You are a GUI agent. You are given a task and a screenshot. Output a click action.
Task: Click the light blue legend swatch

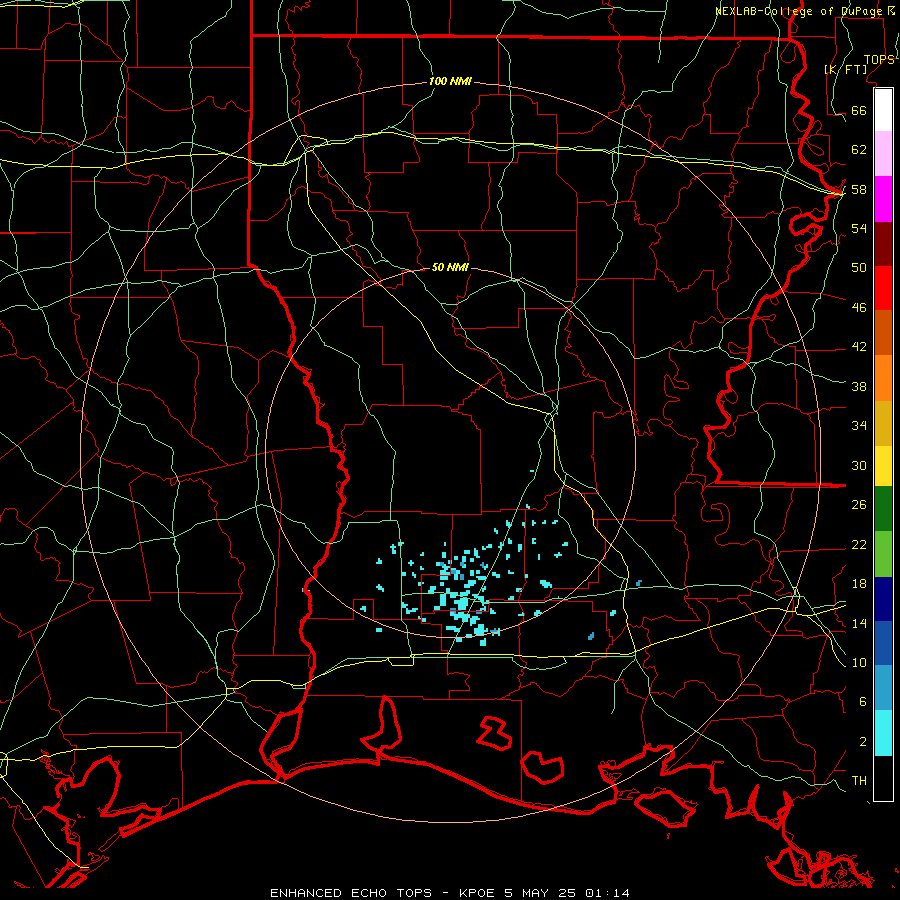click(883, 688)
